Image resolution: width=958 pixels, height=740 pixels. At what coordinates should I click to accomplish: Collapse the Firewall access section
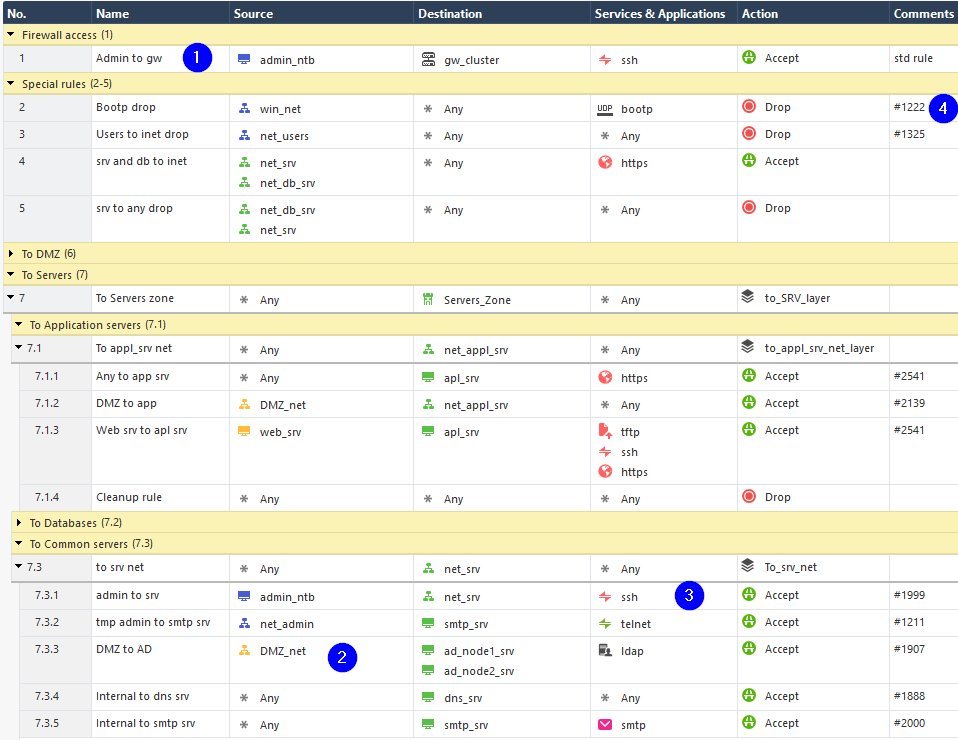10,35
